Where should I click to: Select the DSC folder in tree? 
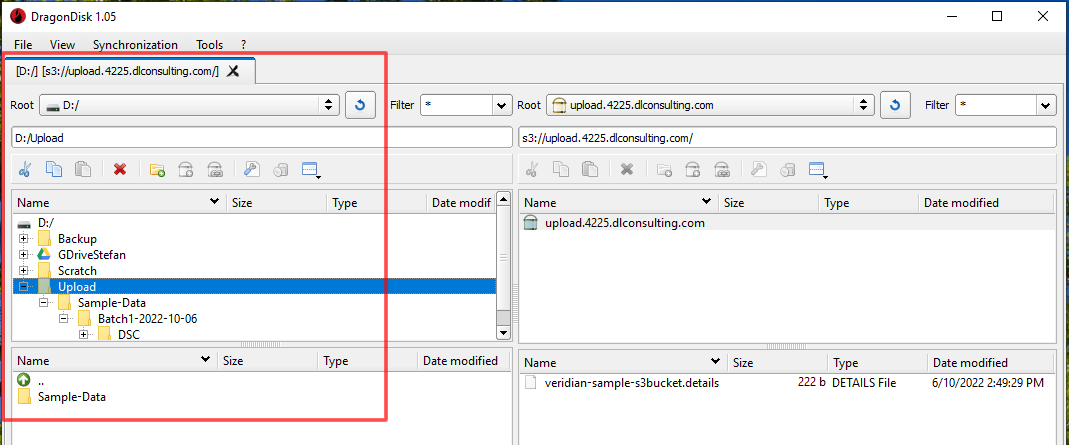pyautogui.click(x=129, y=334)
